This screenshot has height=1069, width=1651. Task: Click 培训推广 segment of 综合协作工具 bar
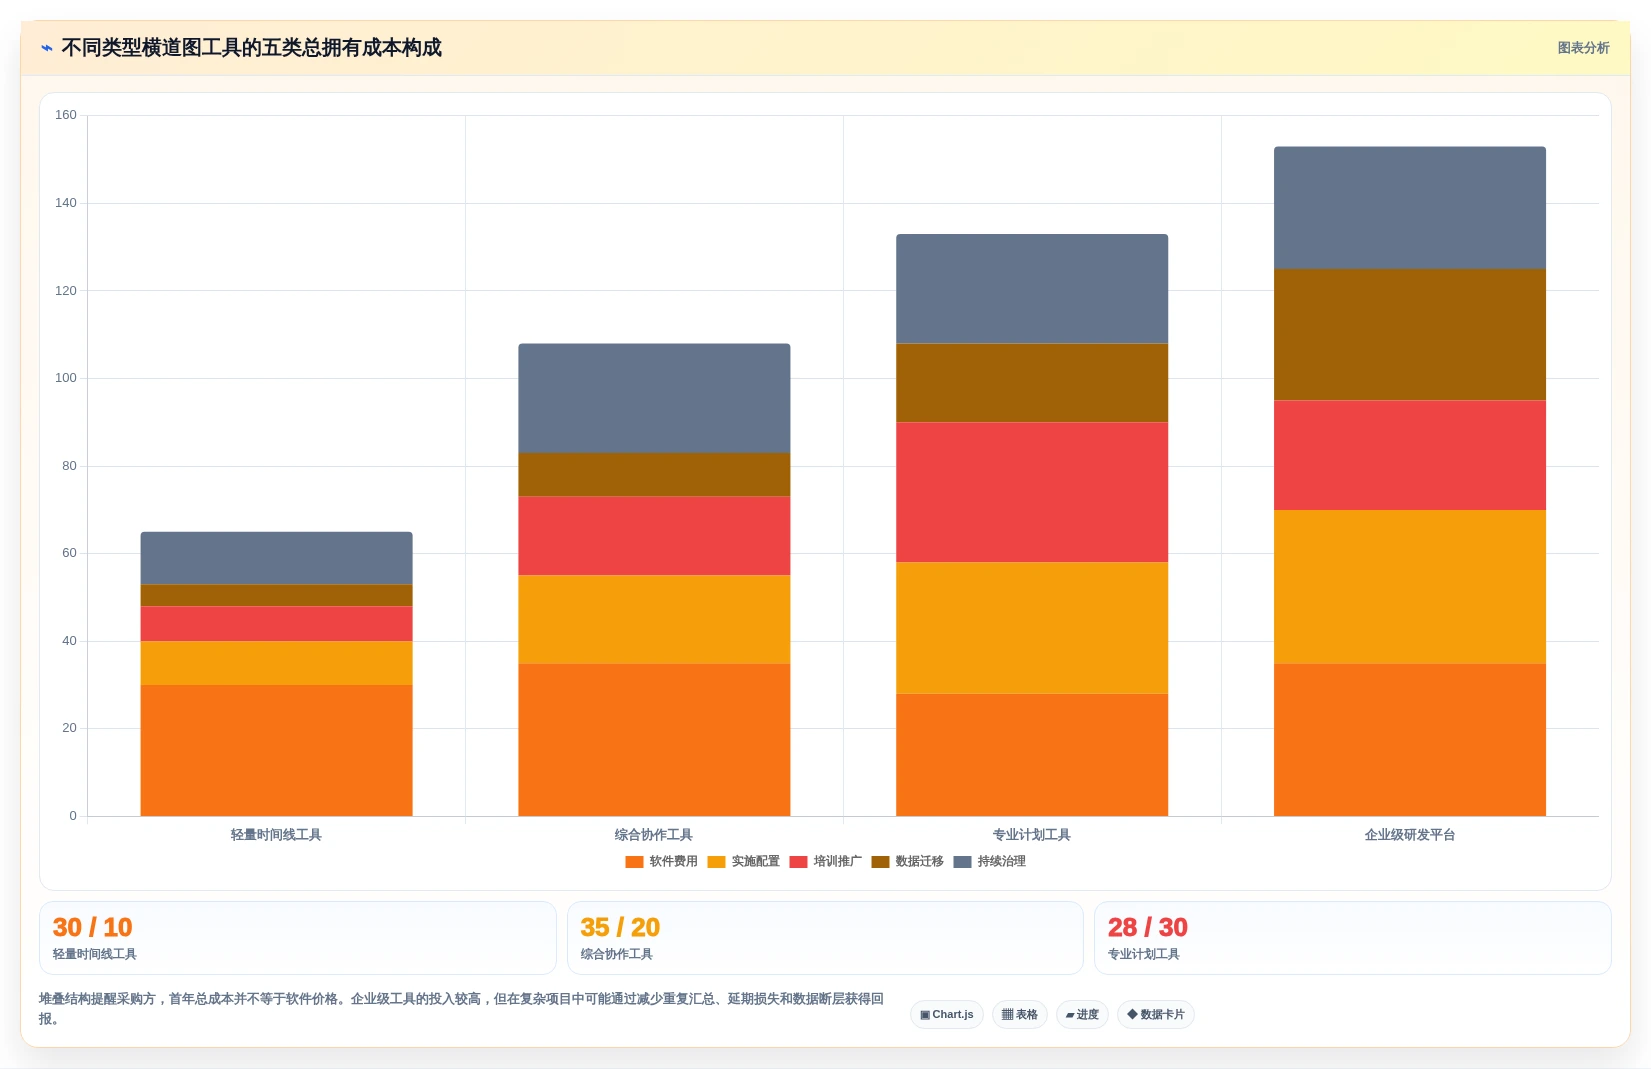pyautogui.click(x=654, y=536)
